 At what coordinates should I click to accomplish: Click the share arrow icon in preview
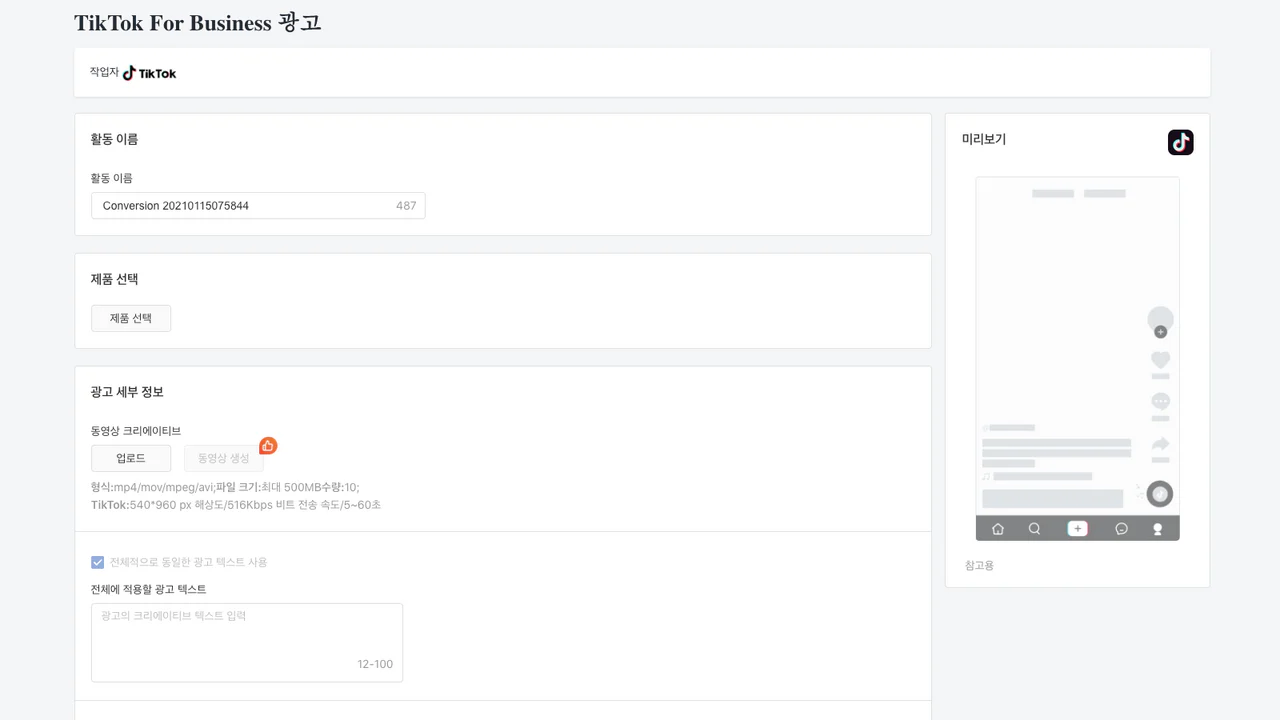pos(1160,444)
